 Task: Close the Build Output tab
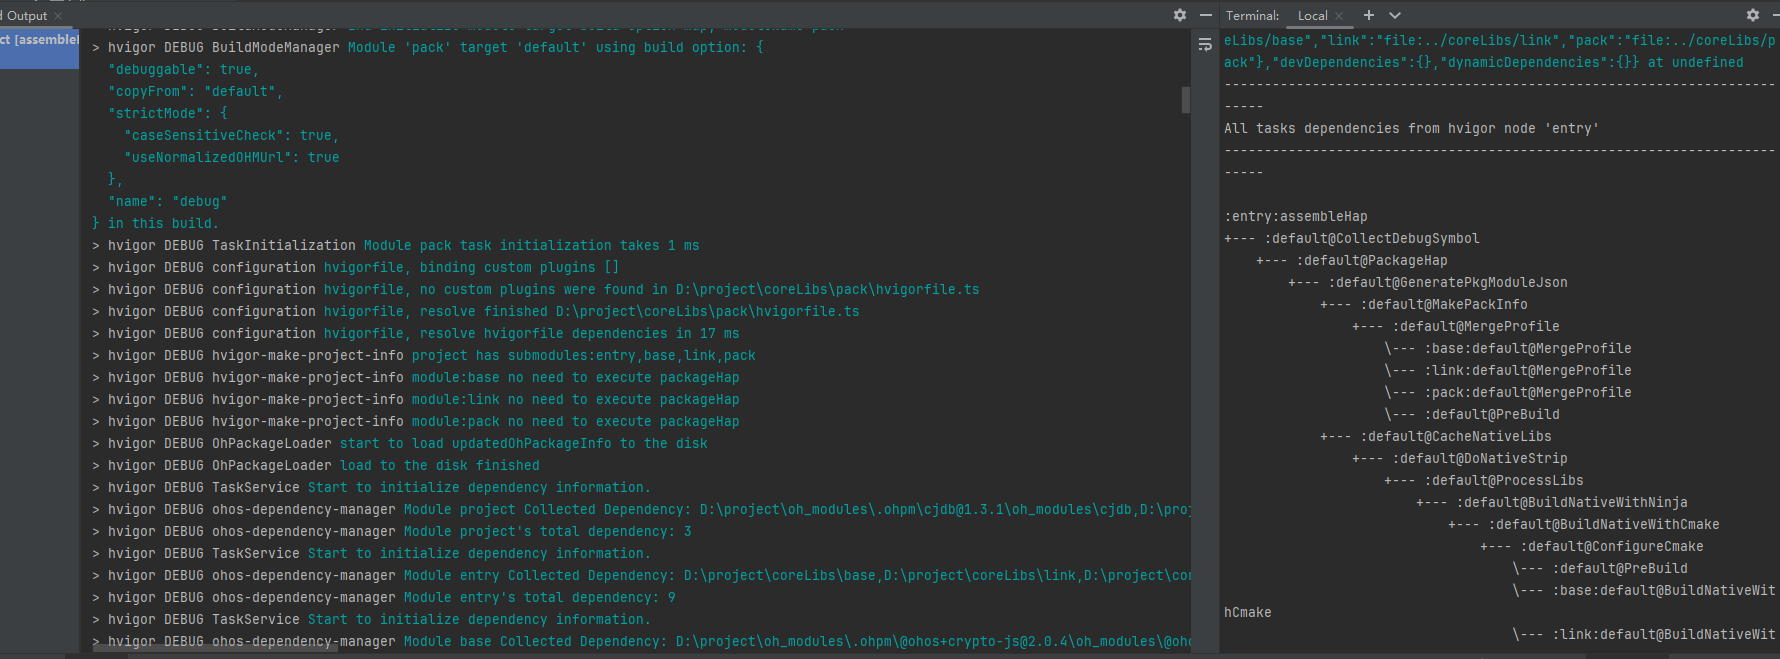(58, 16)
